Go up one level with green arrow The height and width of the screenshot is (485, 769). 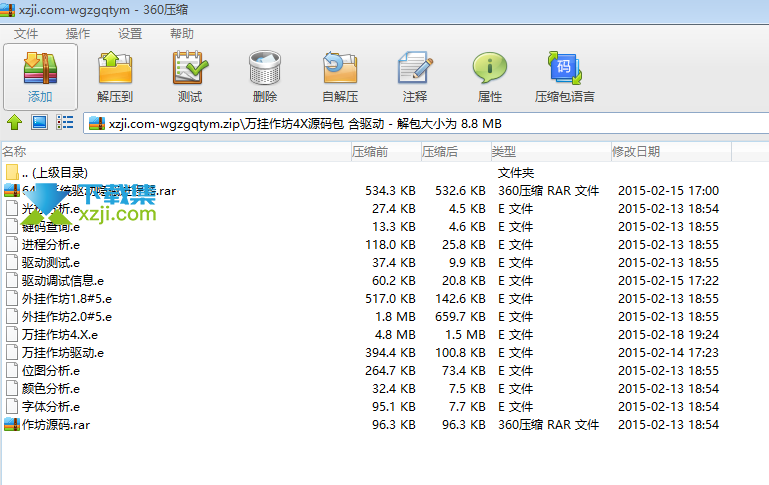click(15, 122)
